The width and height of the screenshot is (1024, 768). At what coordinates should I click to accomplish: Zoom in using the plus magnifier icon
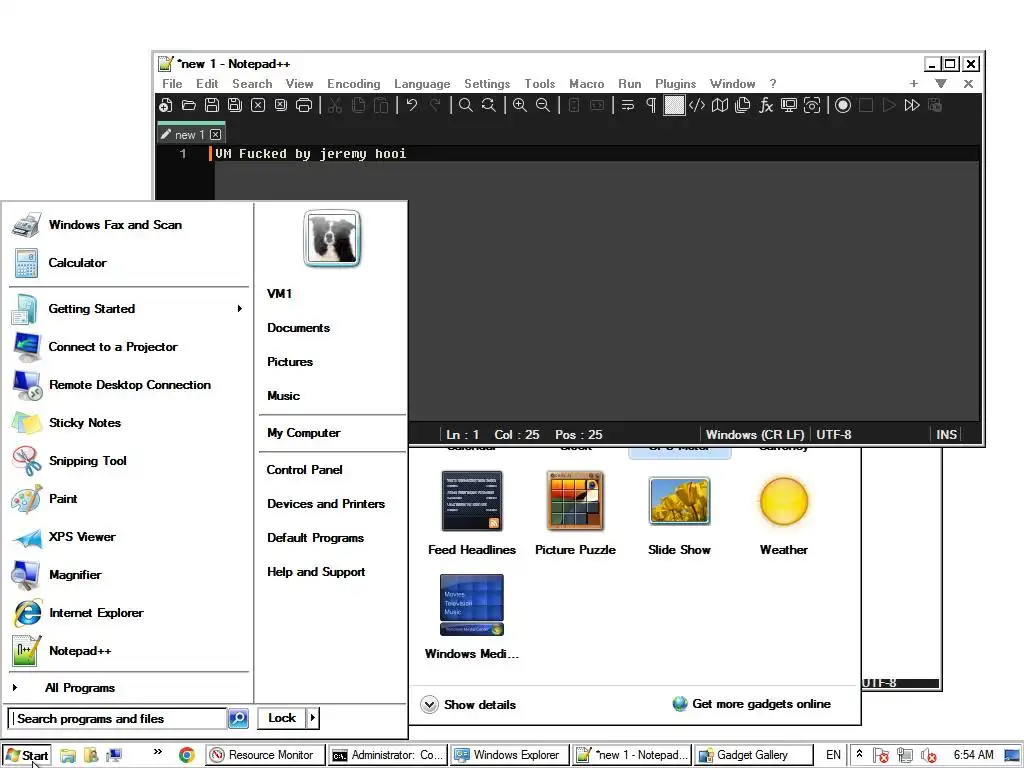[x=520, y=105]
